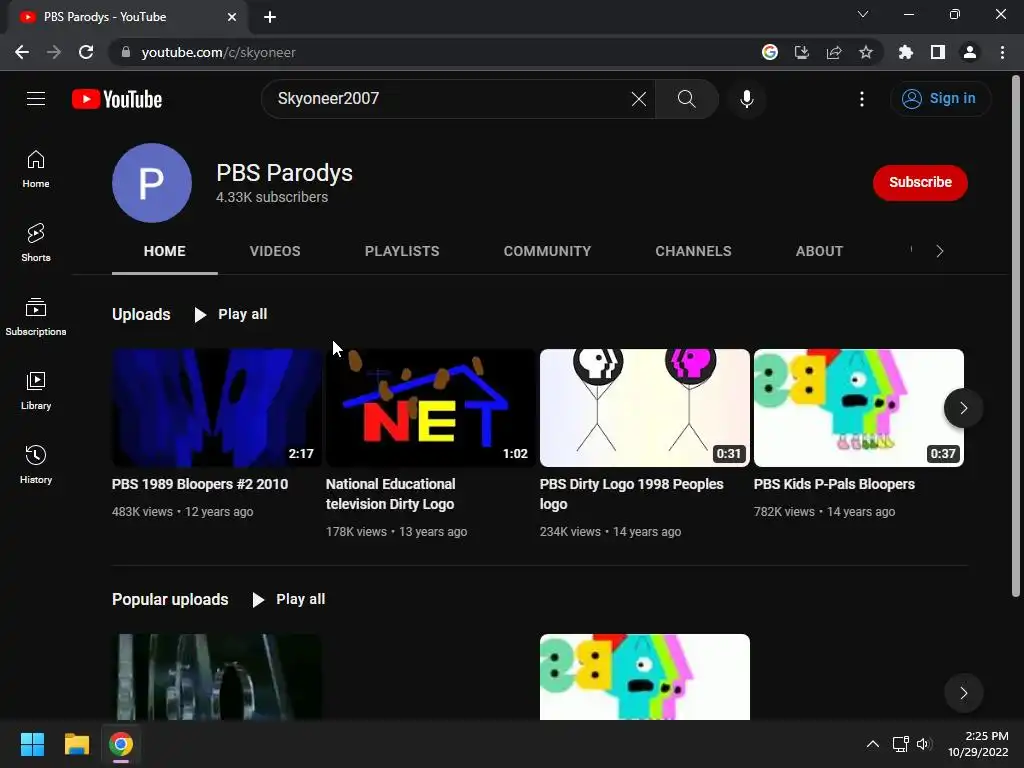Image resolution: width=1024 pixels, height=768 pixels.
Task: Open Chrome three-dot menu
Action: 1002,52
